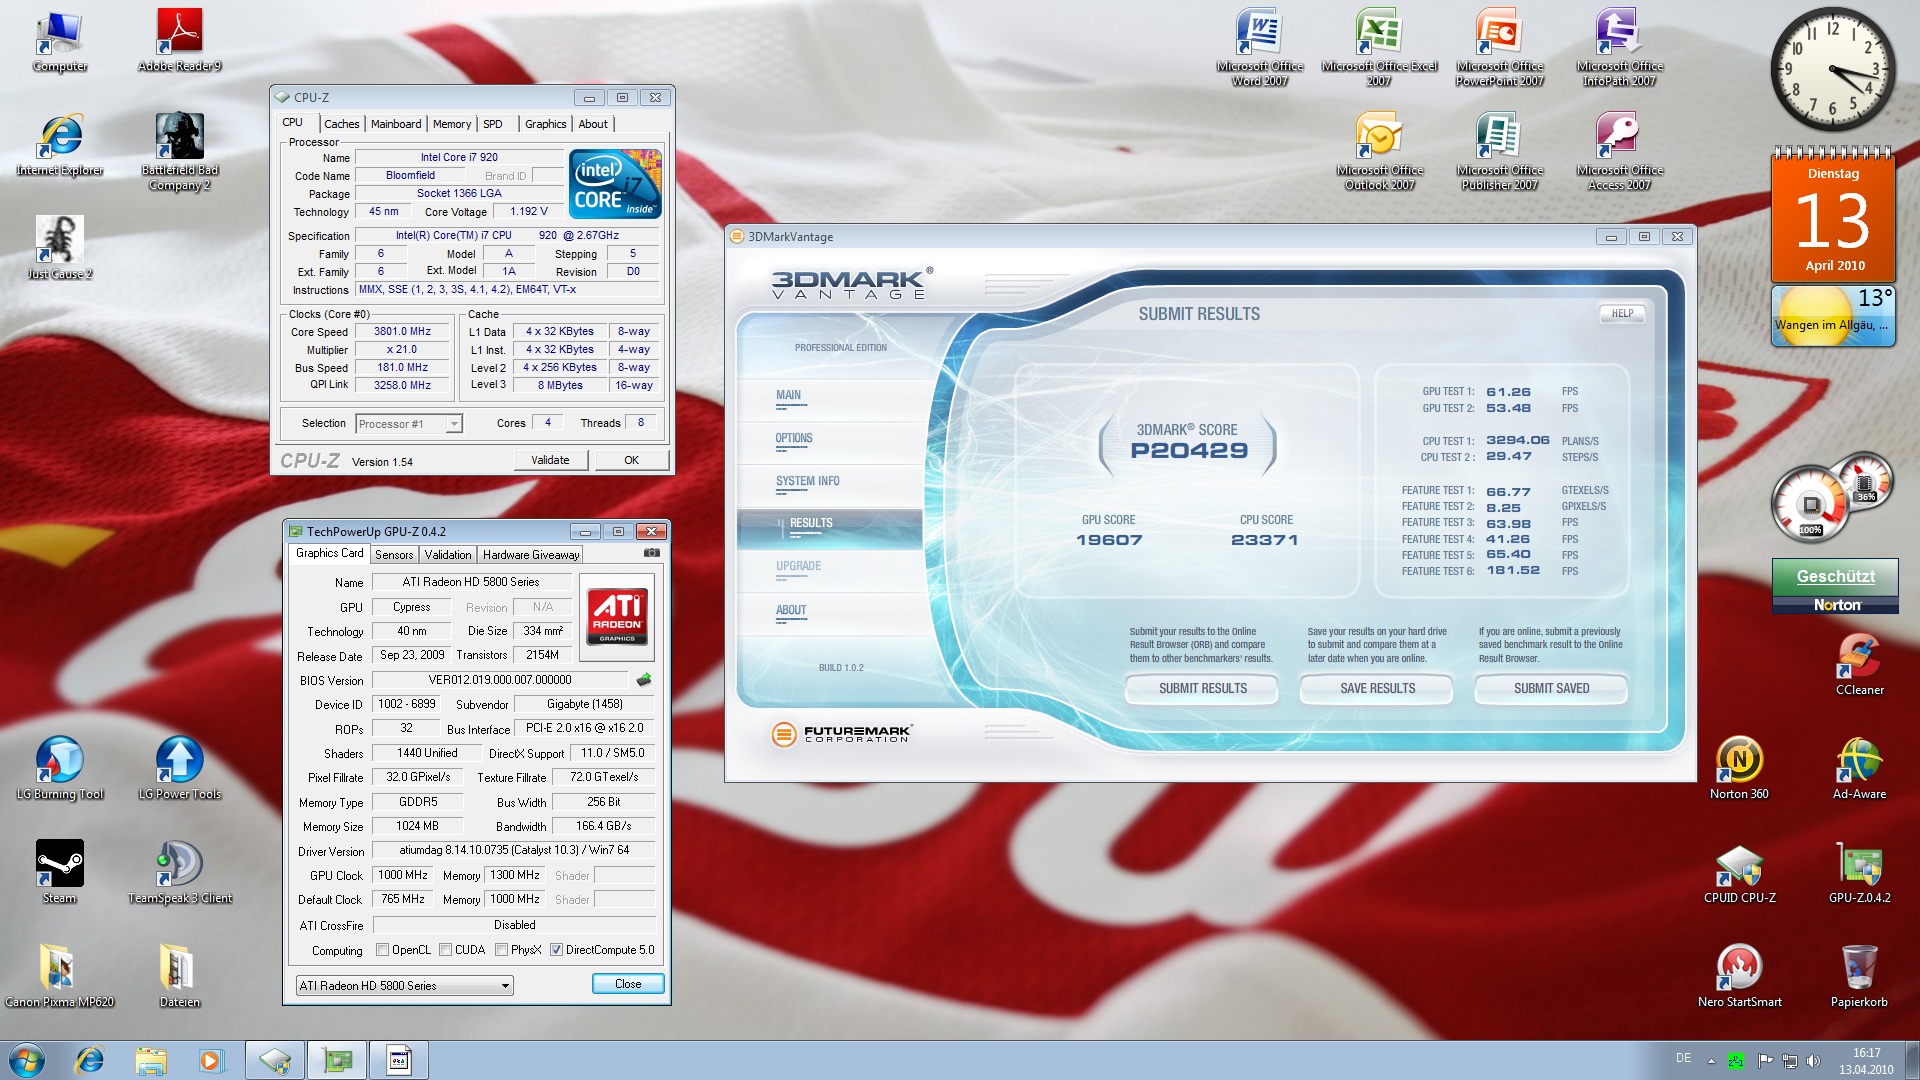Viewport: 1920px width, 1080px height.
Task: Open Windows Explorer from taskbar
Action: tap(150, 1060)
